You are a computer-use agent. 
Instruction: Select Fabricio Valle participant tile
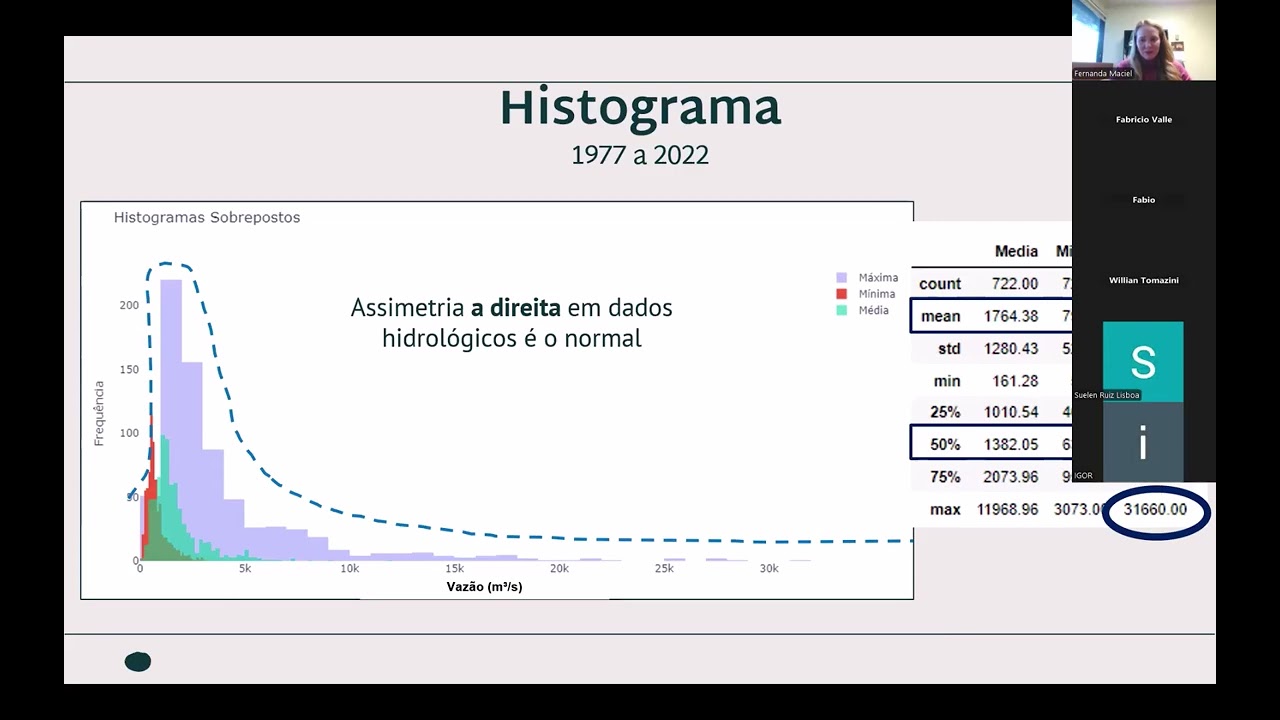pyautogui.click(x=1144, y=120)
